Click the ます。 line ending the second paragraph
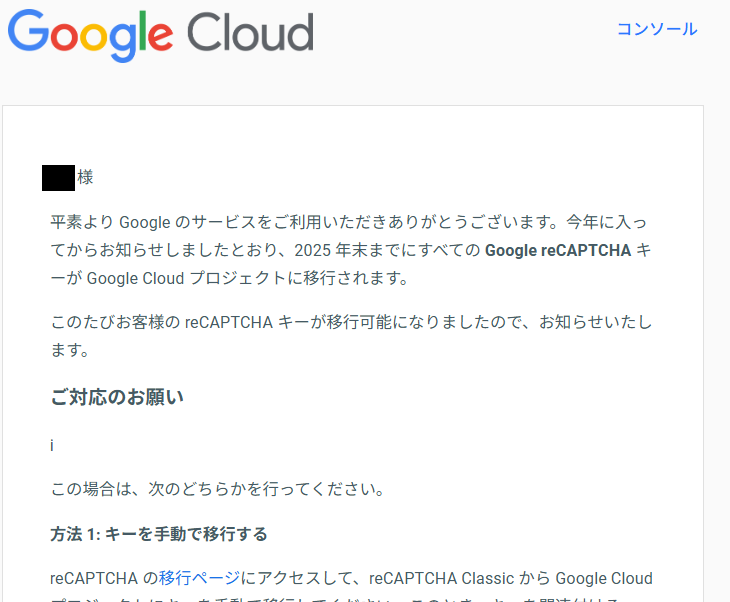Screen dimensions: 730x602 tap(70, 350)
